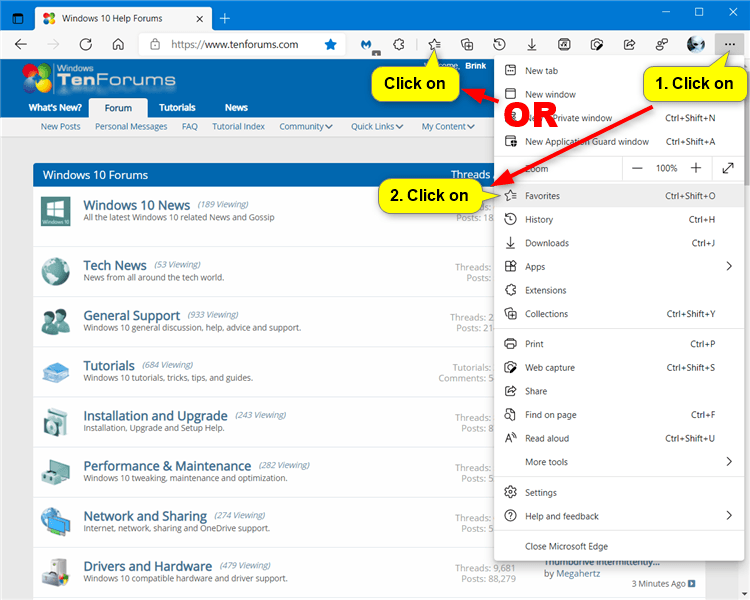This screenshot has width=750, height=600.
Task: Open the Personal Messages link
Action: [x=131, y=126]
